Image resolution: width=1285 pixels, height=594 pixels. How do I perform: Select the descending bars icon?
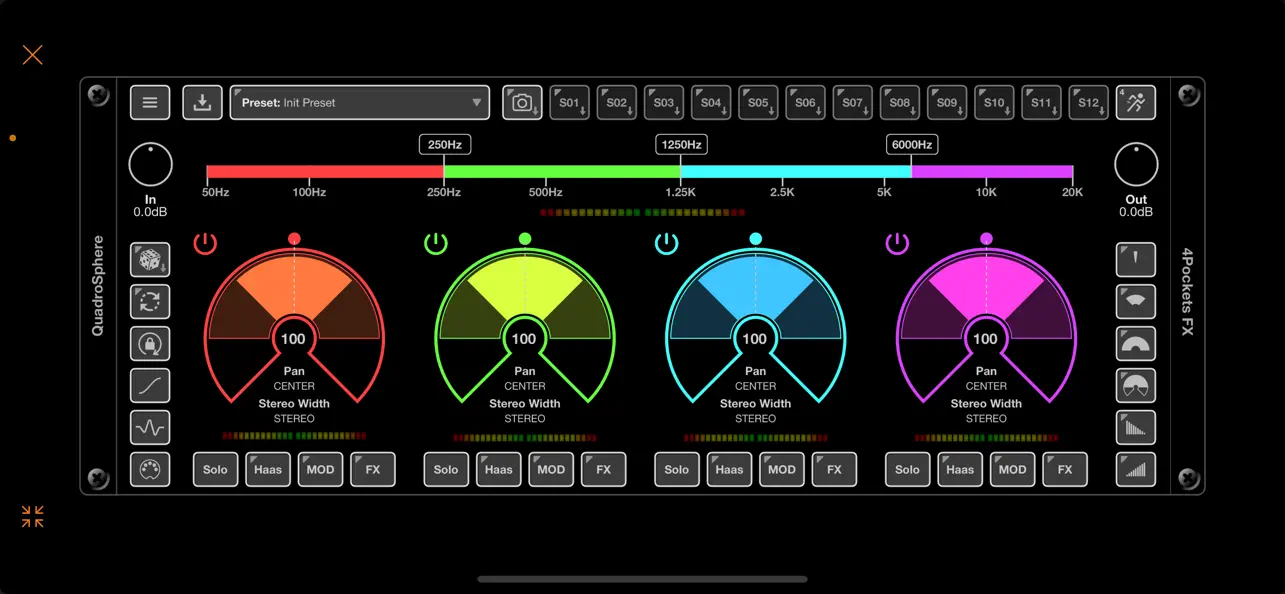click(x=1135, y=427)
